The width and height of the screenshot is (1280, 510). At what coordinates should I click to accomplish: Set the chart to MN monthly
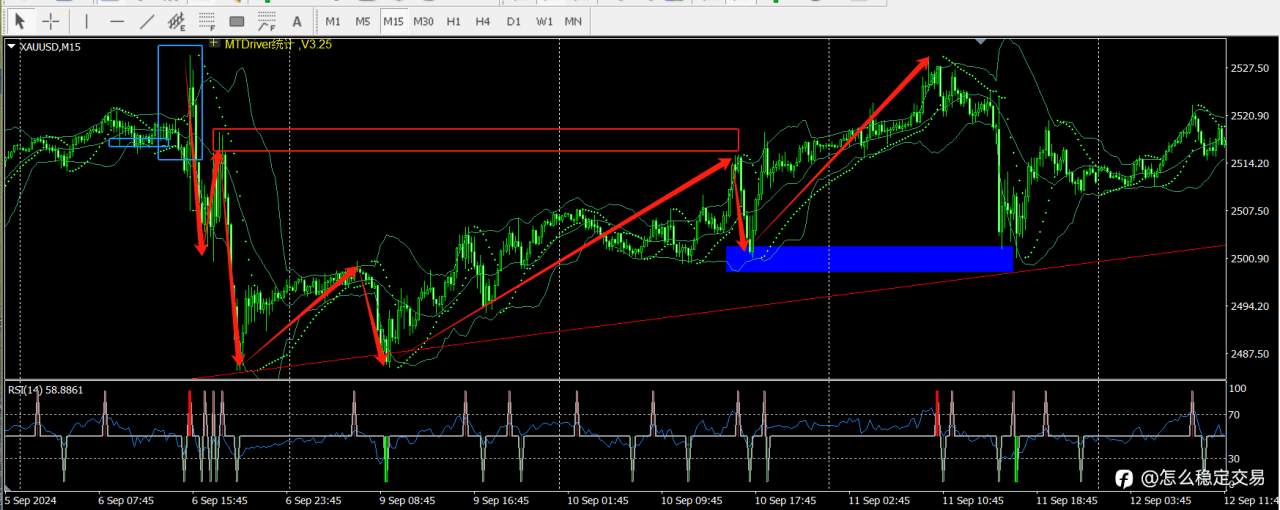point(573,21)
